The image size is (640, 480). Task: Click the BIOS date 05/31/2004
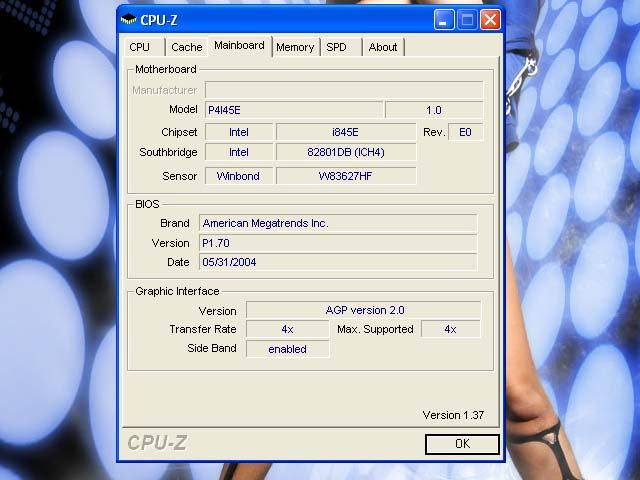338,262
